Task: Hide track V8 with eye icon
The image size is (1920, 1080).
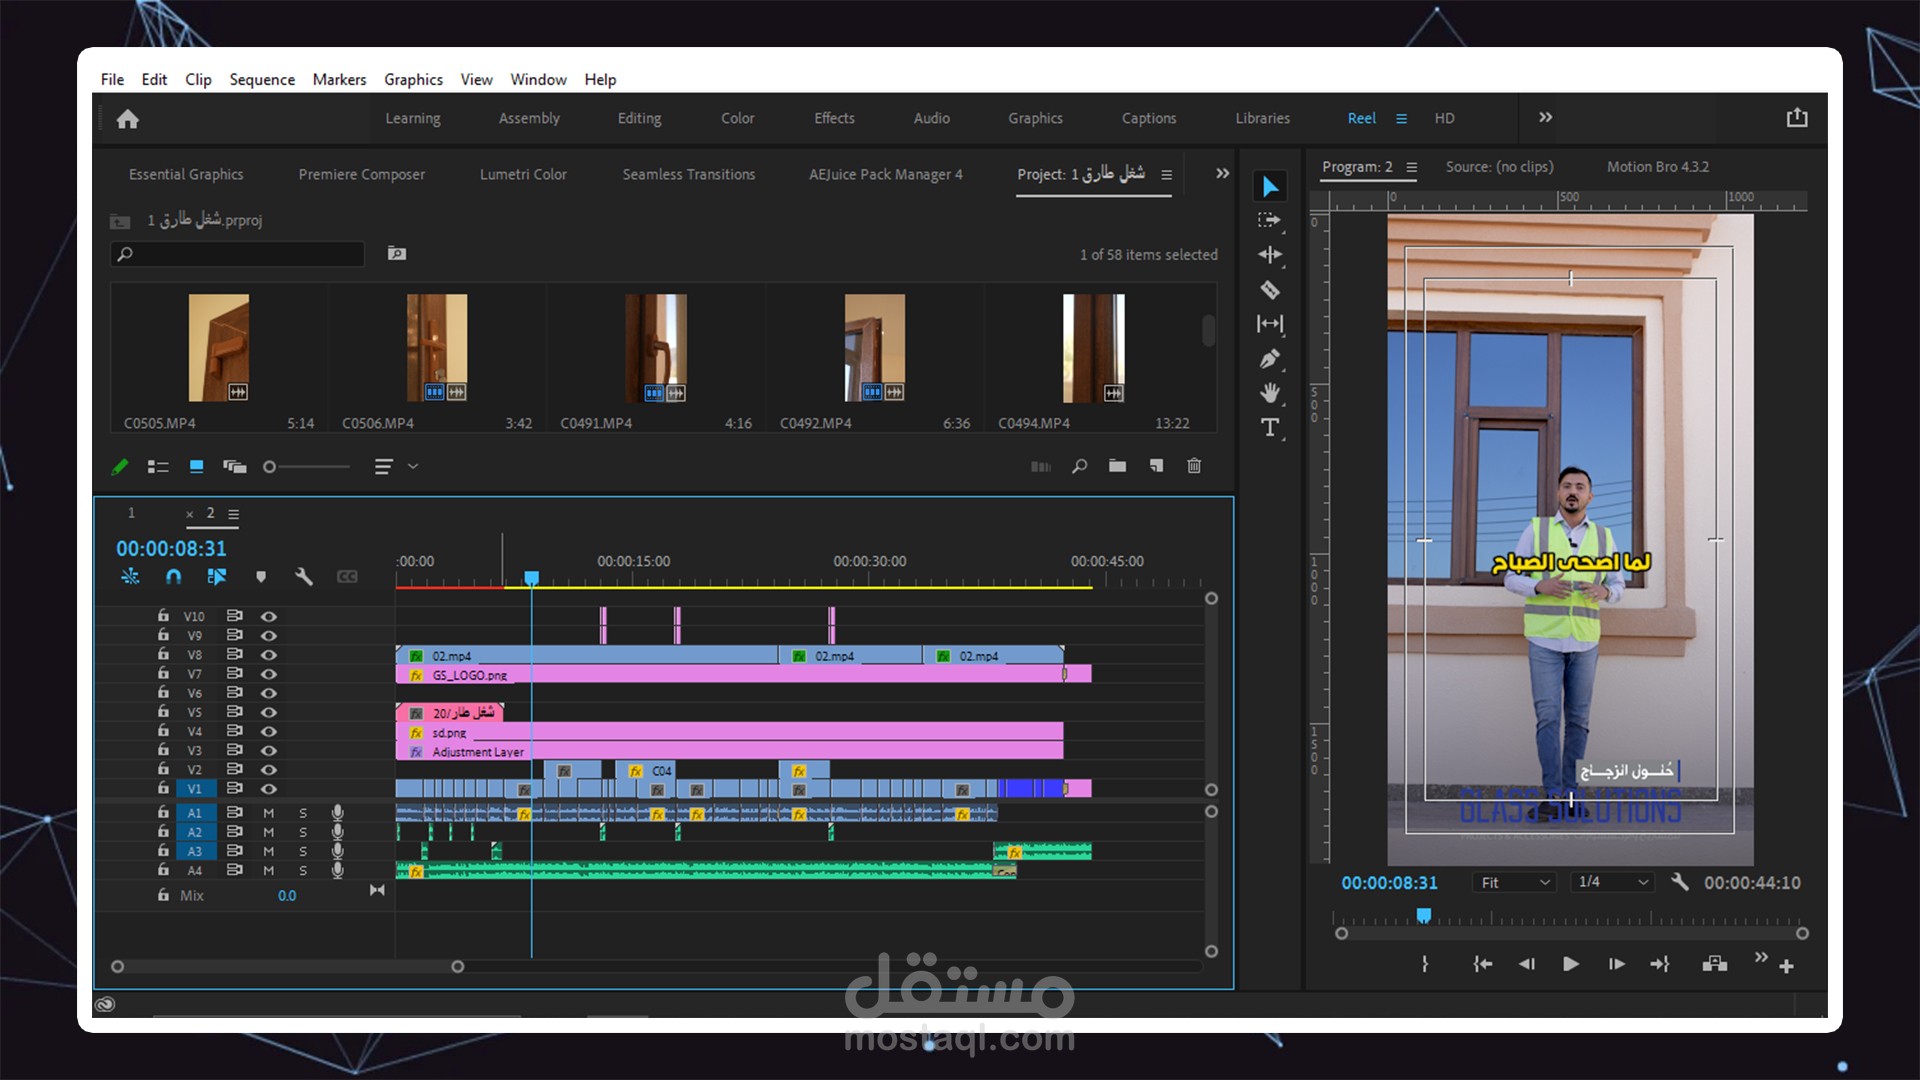Action: (x=268, y=655)
